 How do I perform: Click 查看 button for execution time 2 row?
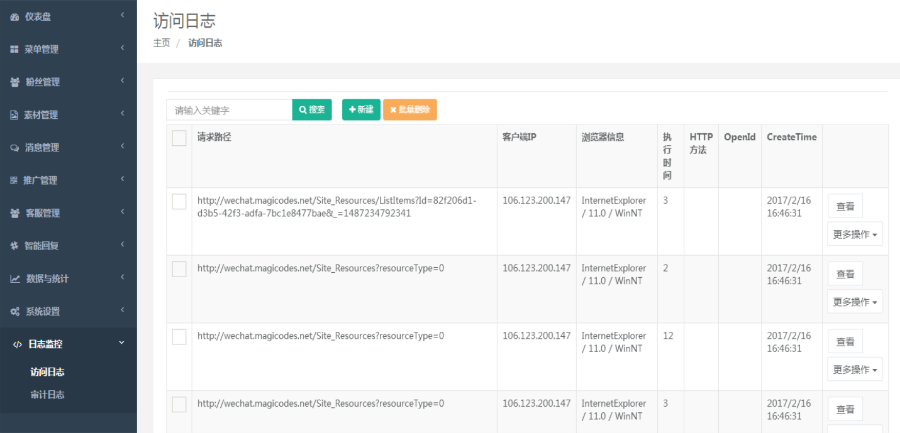coord(845,273)
